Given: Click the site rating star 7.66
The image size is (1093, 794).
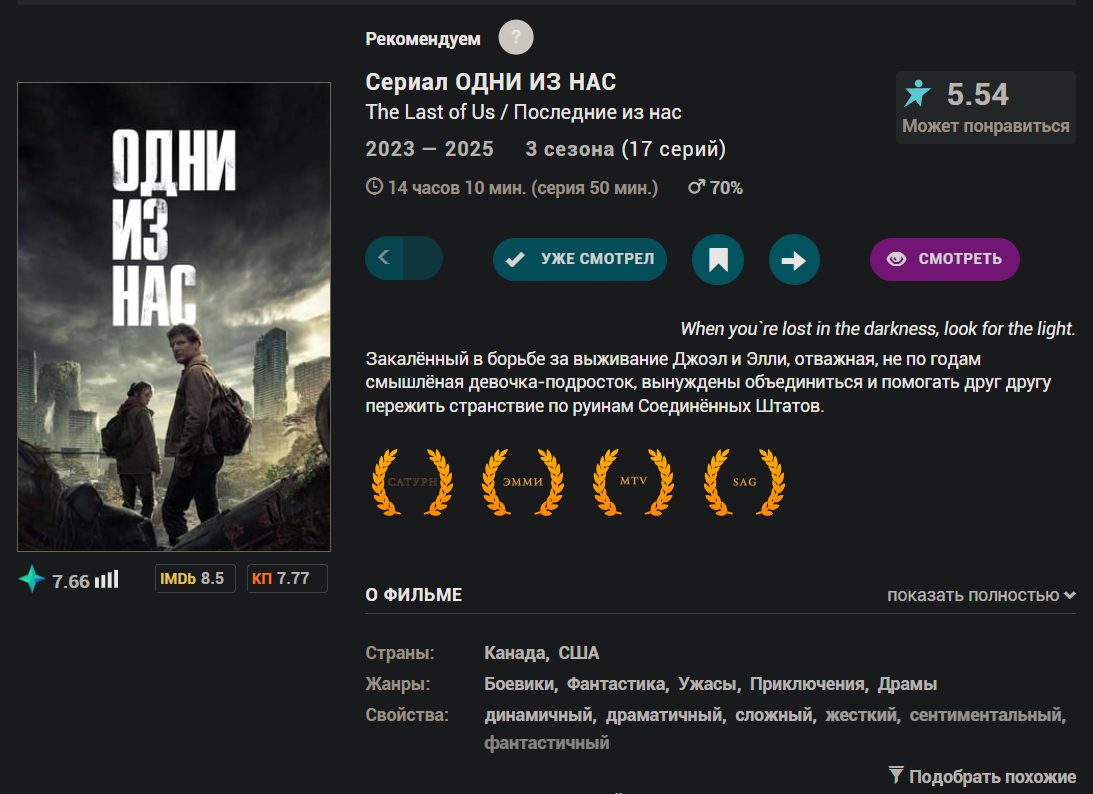Looking at the screenshot, I should (32, 579).
